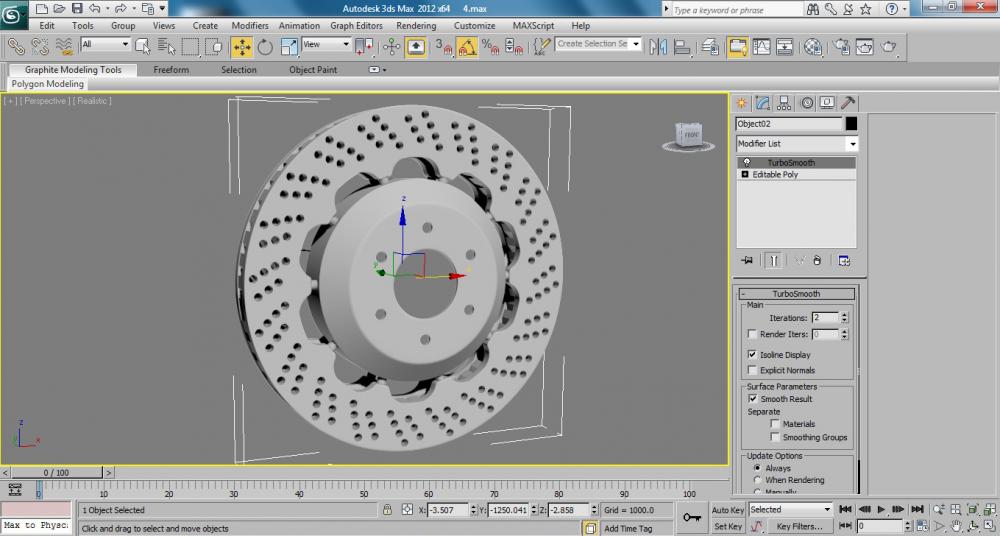Click the Pin Stack icon
The height and width of the screenshot is (536, 1000).
(746, 260)
